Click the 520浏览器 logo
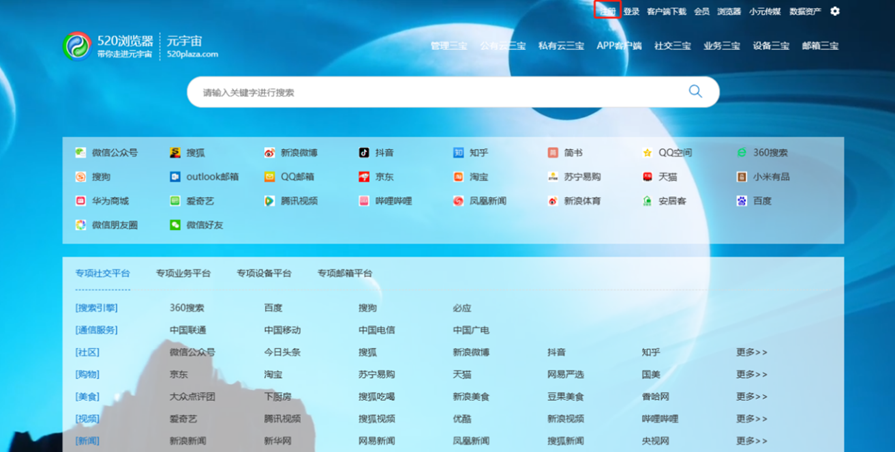895x452 pixels. coord(77,46)
